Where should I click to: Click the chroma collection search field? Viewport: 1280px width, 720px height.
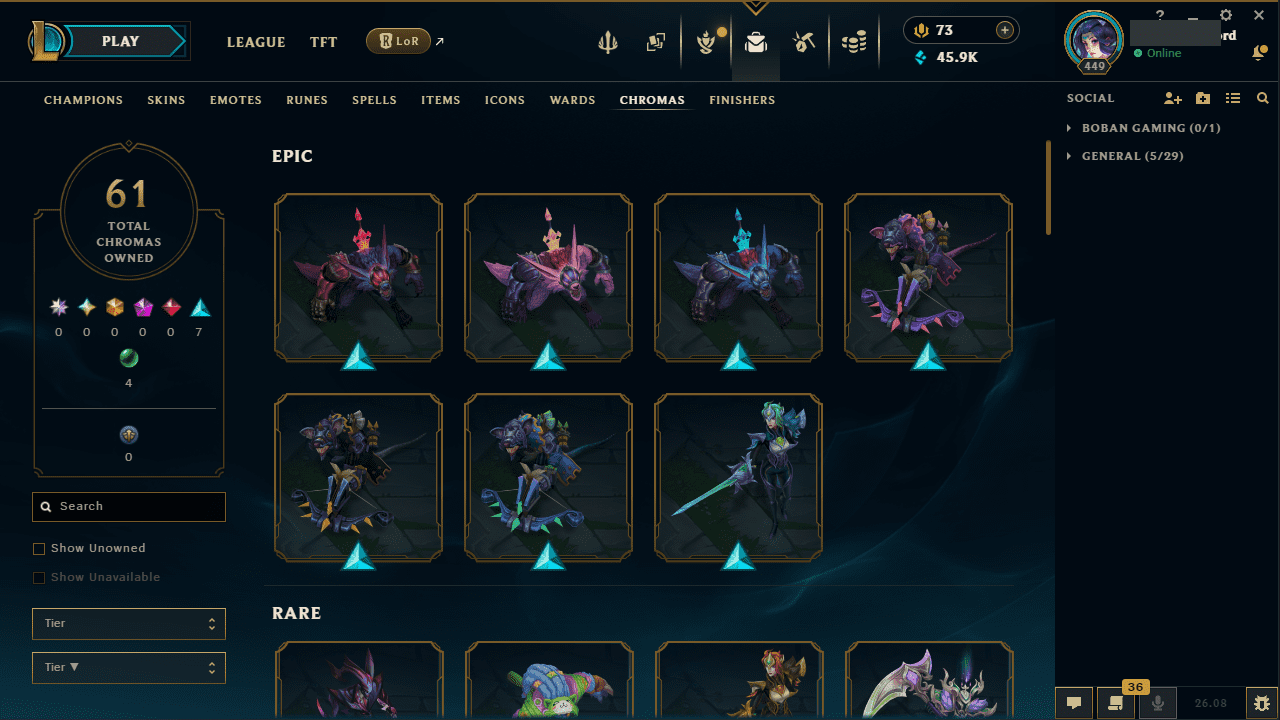tap(129, 507)
